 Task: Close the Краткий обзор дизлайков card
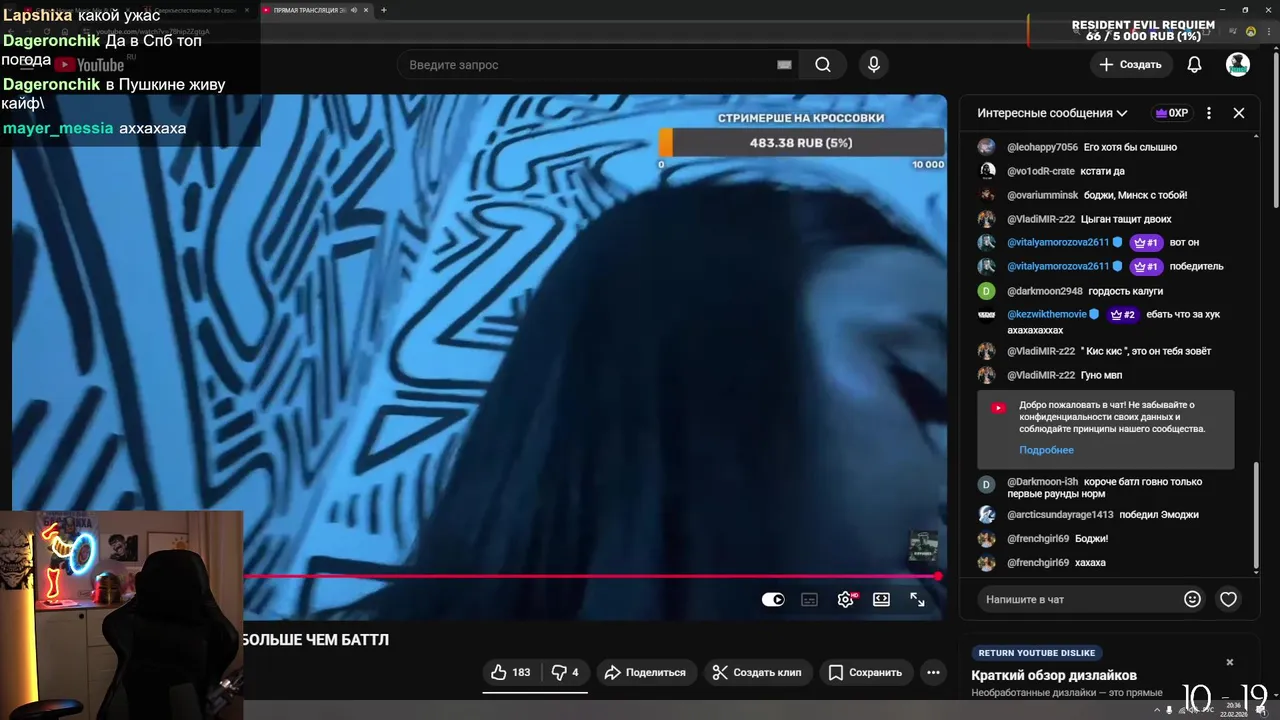pos(1230,662)
